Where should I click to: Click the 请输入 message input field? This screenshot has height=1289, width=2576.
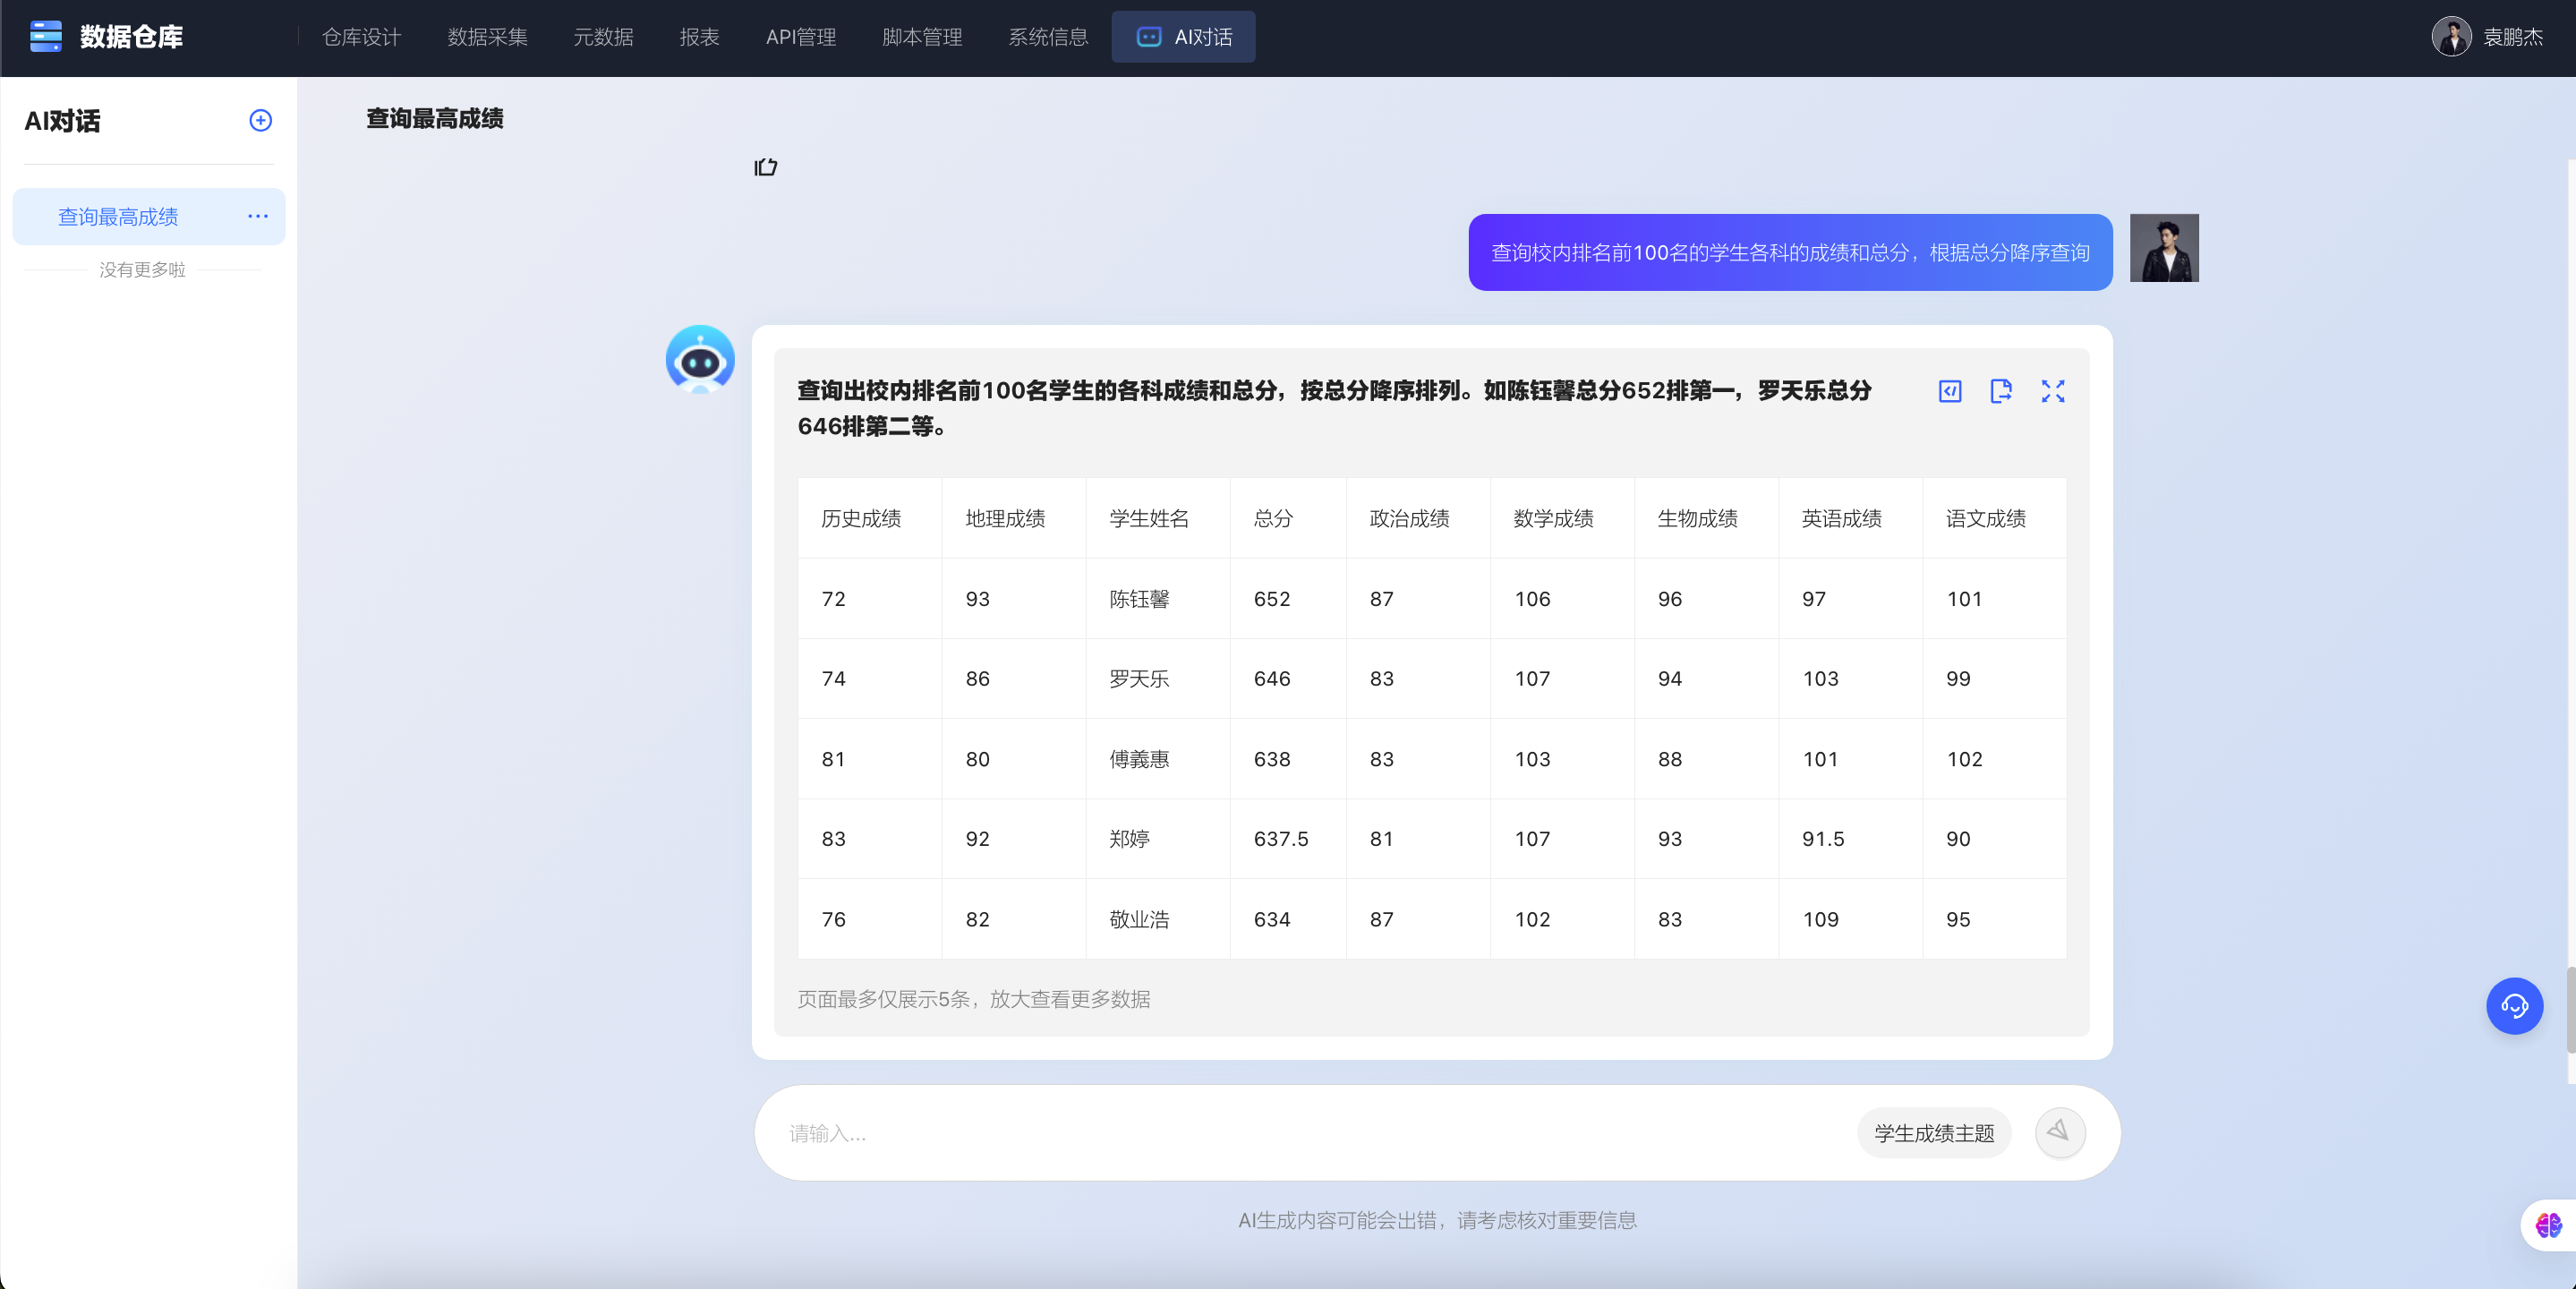point(1300,1133)
